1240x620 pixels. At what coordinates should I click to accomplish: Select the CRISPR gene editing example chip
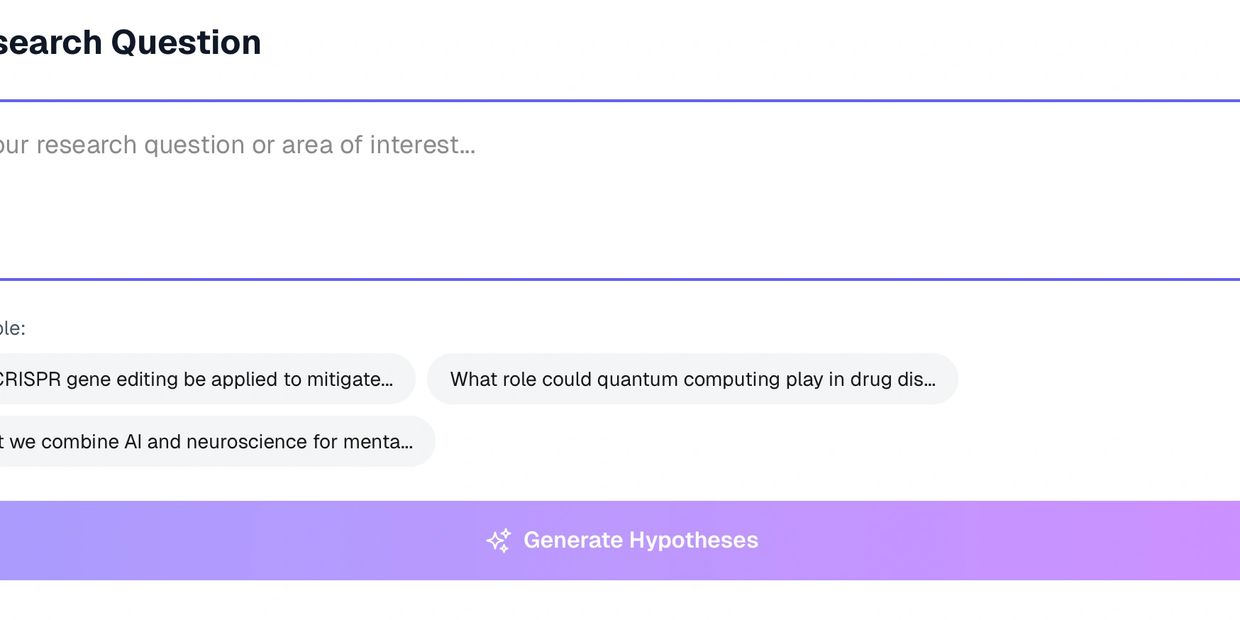click(200, 379)
